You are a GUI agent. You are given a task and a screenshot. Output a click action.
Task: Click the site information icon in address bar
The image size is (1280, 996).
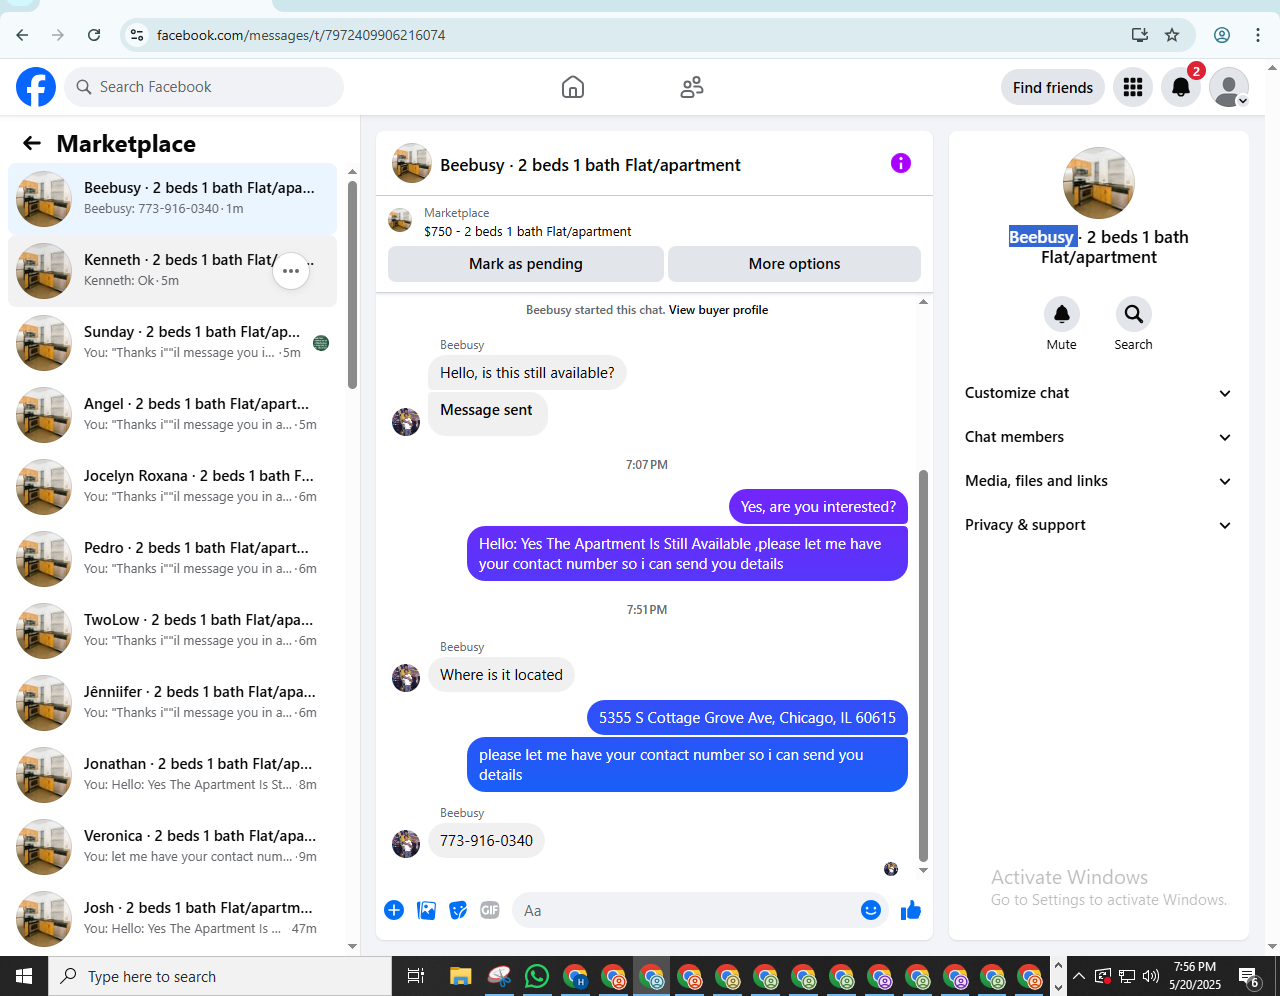point(137,35)
